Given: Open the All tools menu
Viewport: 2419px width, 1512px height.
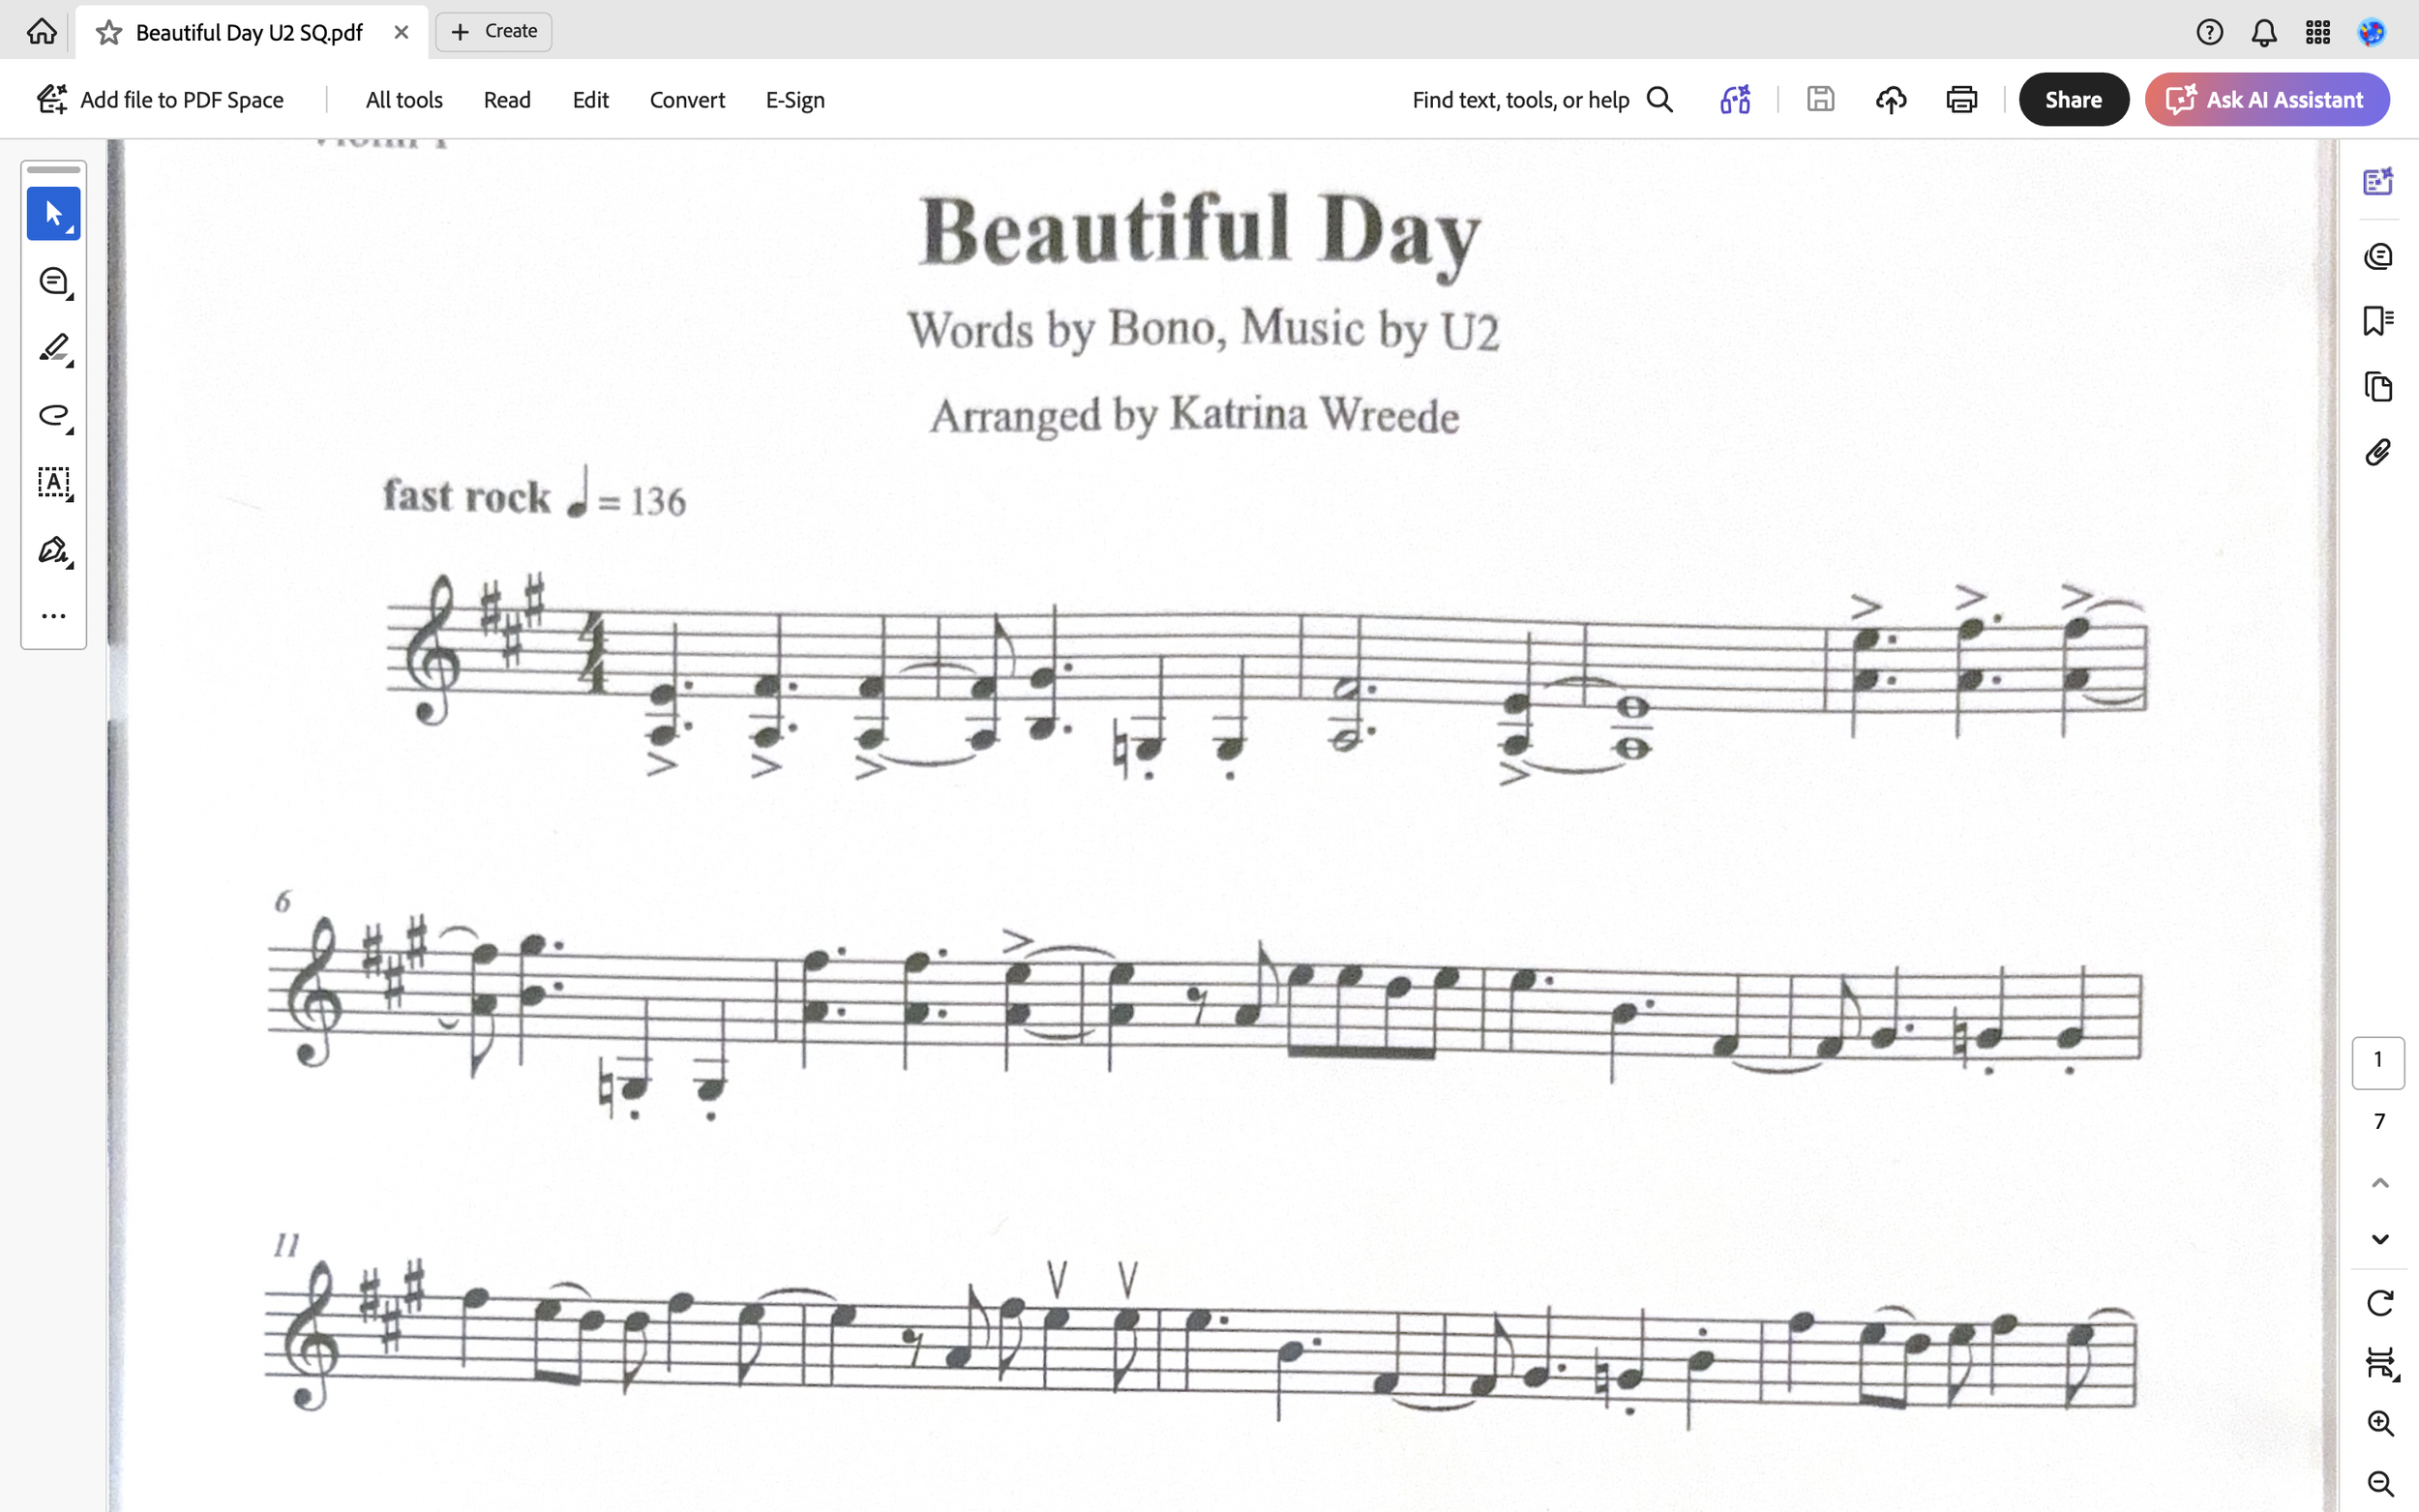Looking at the screenshot, I should pos(404,100).
